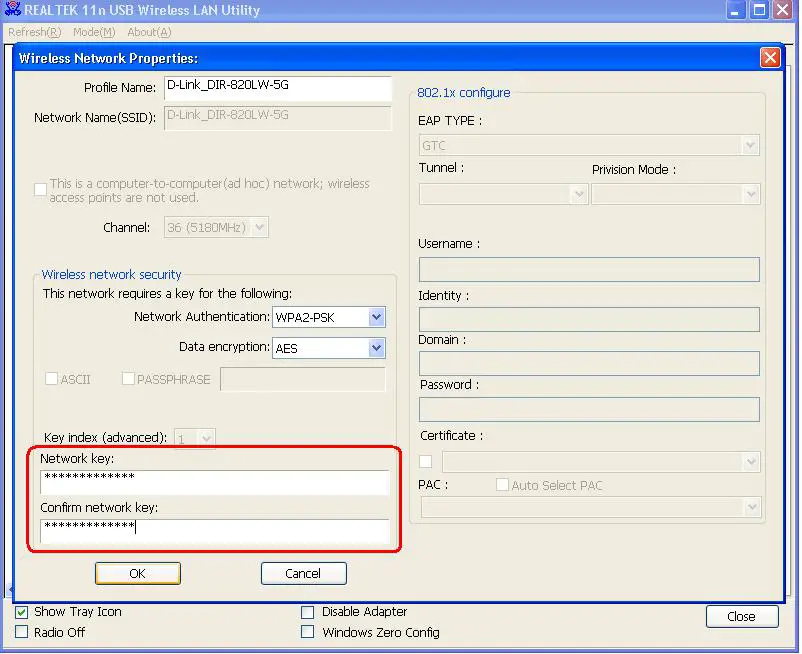Enable the Radio Off checkbox

click(22, 633)
